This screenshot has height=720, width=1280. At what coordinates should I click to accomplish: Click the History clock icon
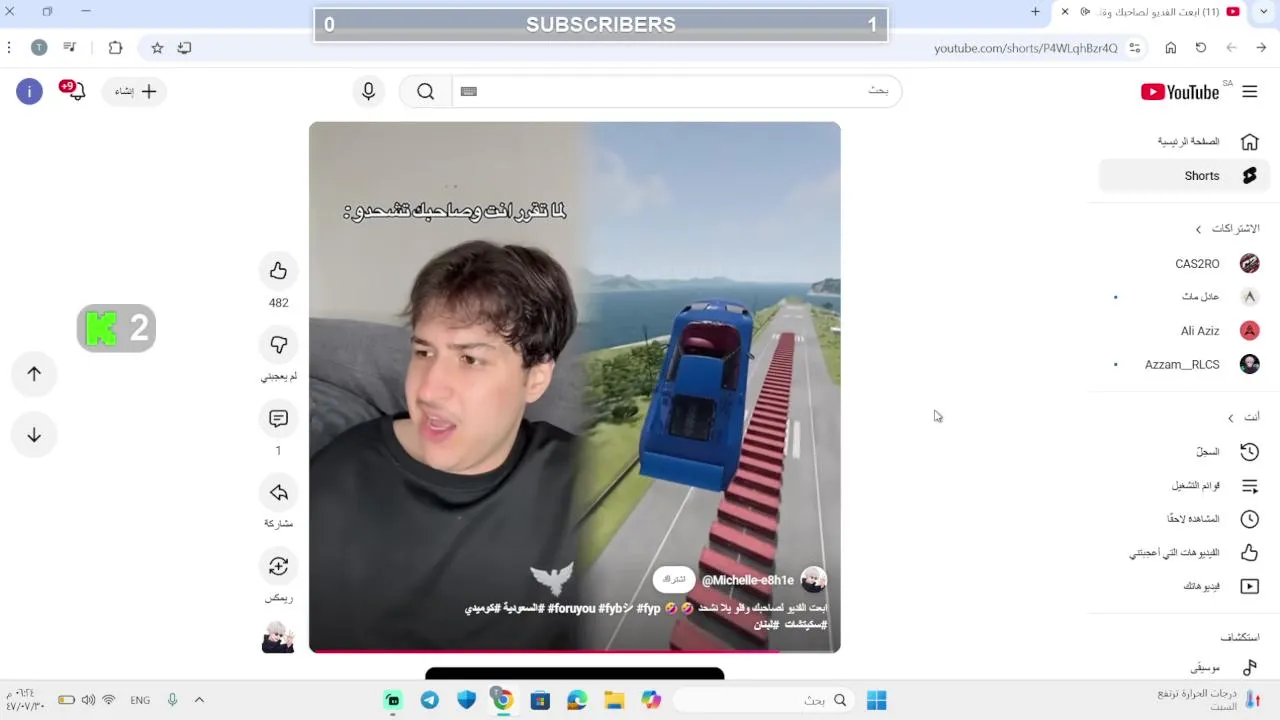point(1249,452)
